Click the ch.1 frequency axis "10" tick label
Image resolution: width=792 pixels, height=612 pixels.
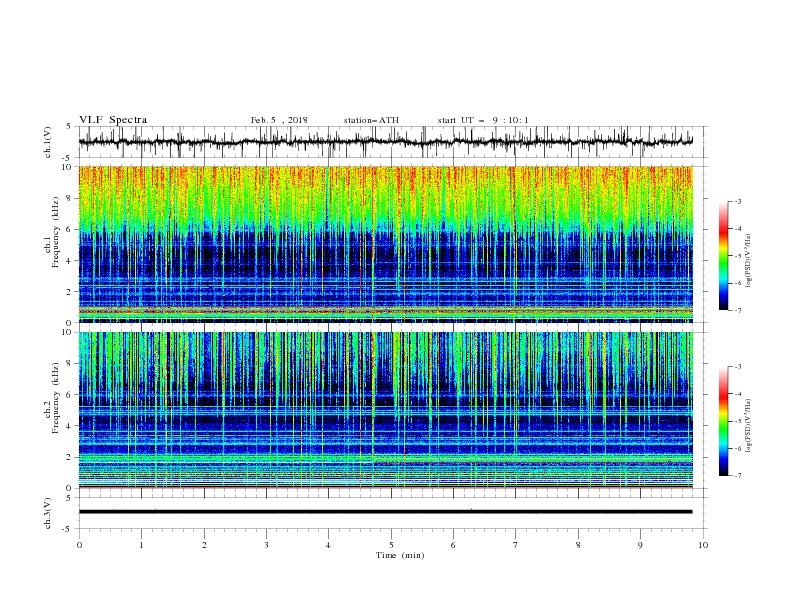point(69,167)
